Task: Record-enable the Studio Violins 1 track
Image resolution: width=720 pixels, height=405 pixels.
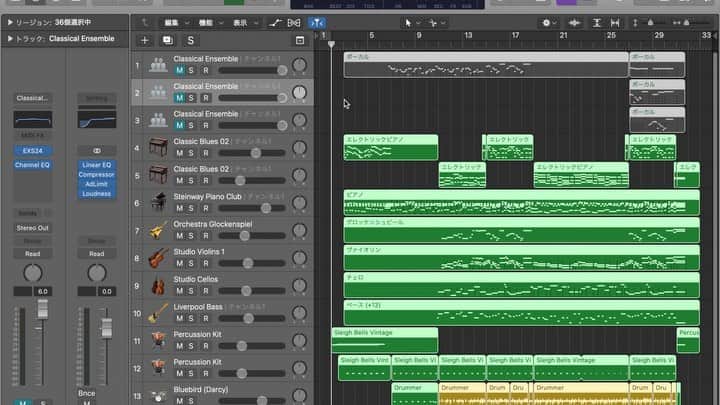Action: point(206,264)
